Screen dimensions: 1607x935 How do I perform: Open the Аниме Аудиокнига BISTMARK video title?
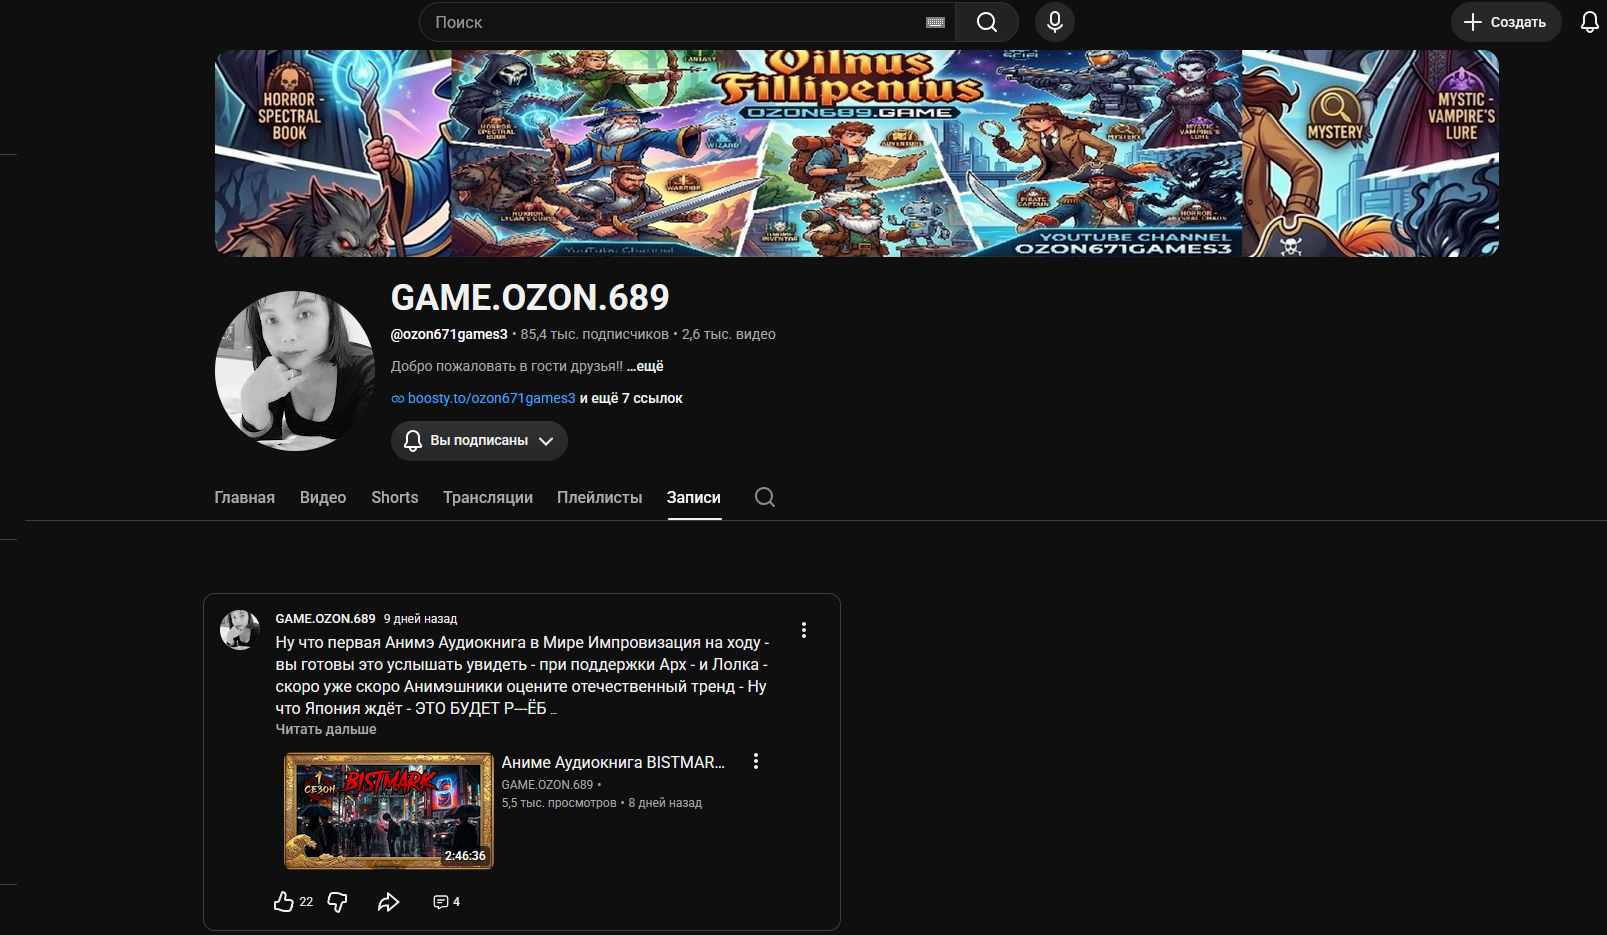pos(613,762)
